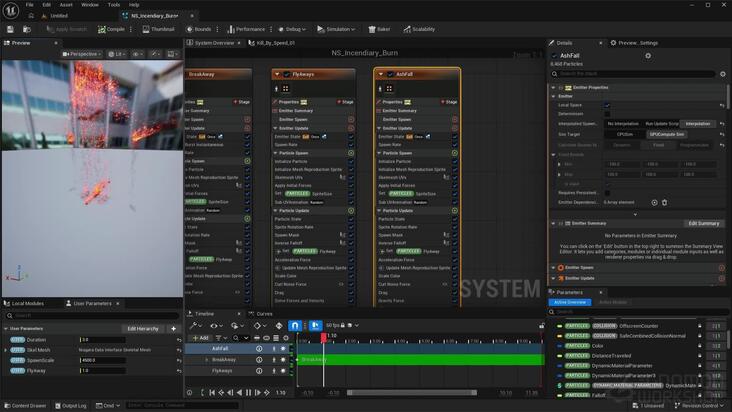Open the Asset menu
The height and width of the screenshot is (412, 732).
(x=66, y=5)
